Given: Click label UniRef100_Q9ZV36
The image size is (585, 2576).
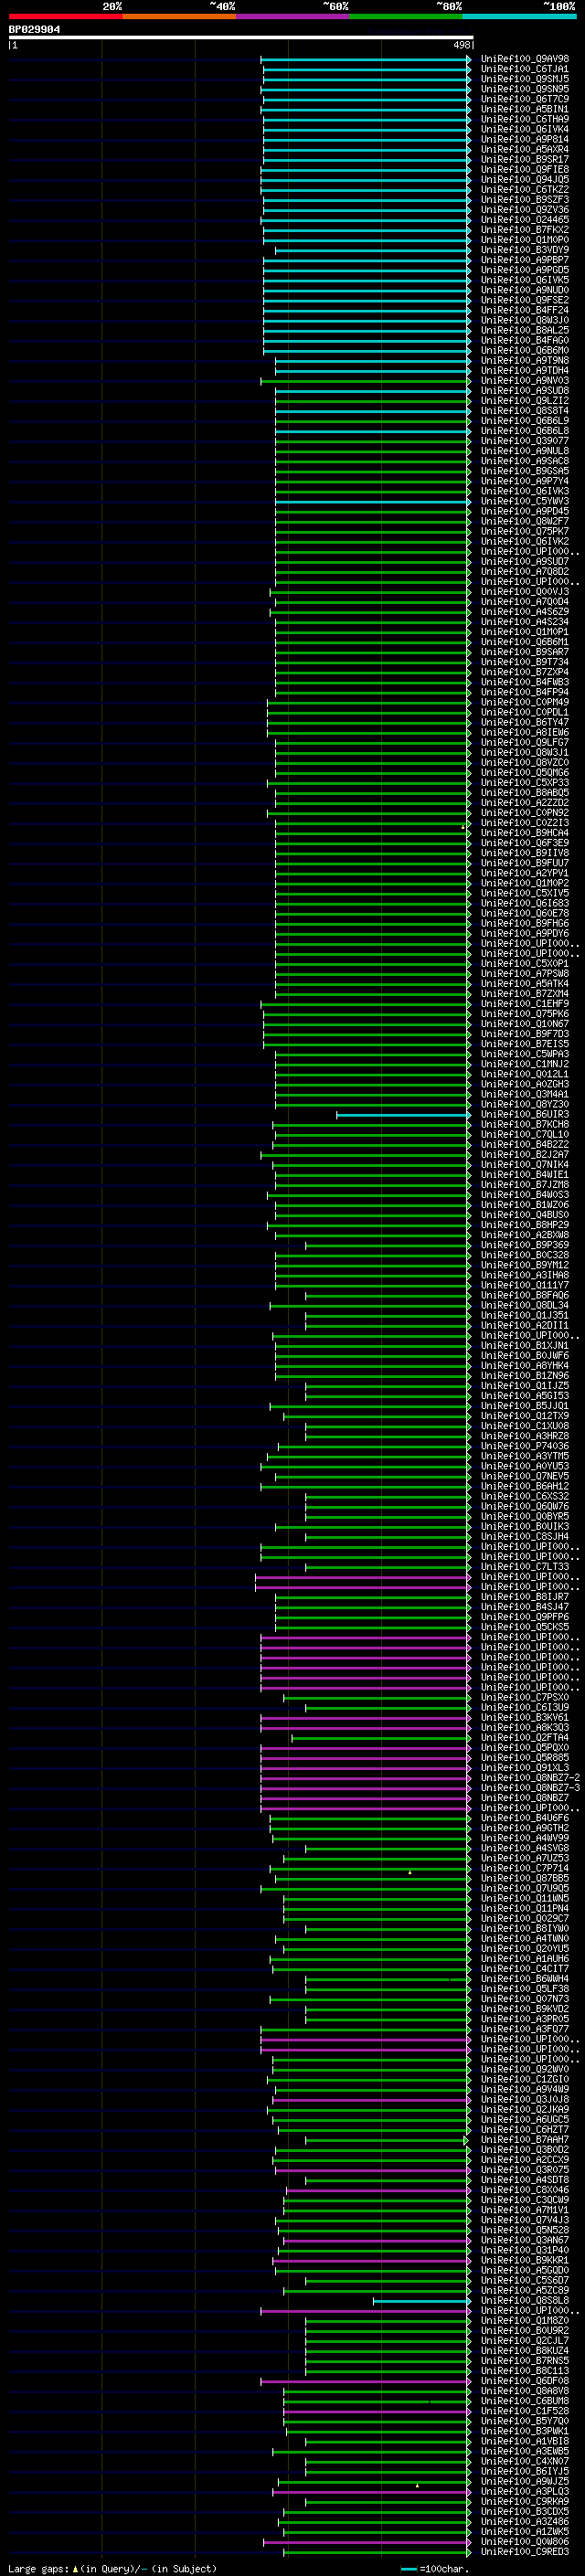Looking at the screenshot, I should point(525,210).
